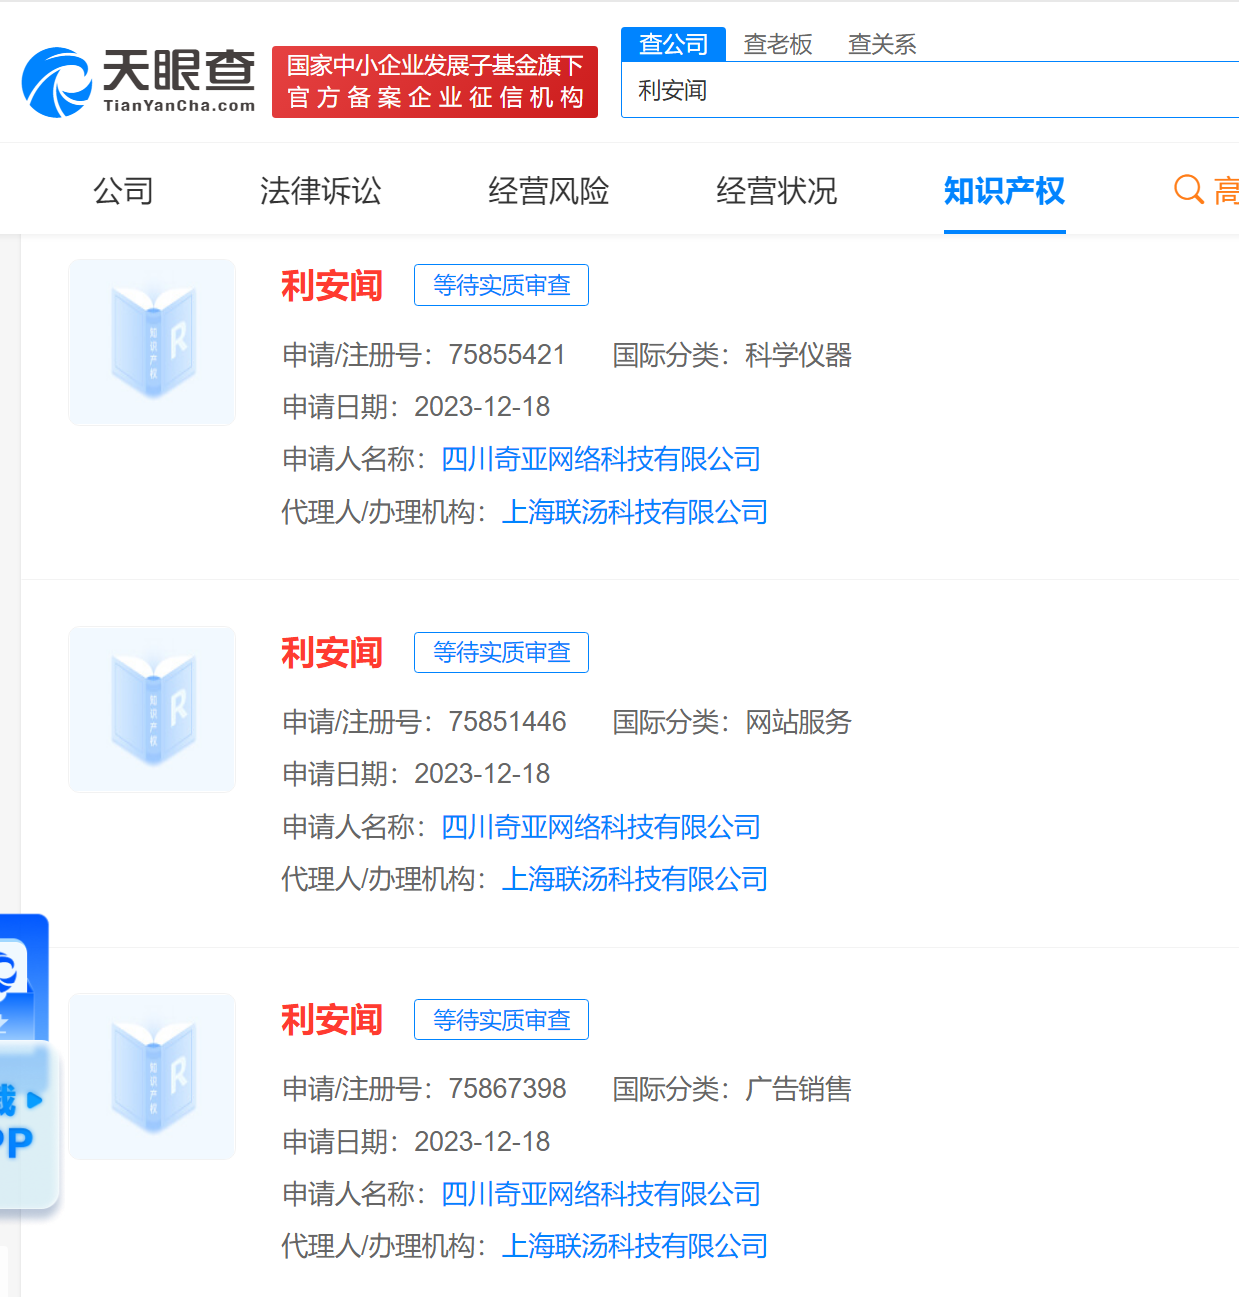Open the 公司 category tab
The height and width of the screenshot is (1297, 1239).
(x=123, y=190)
